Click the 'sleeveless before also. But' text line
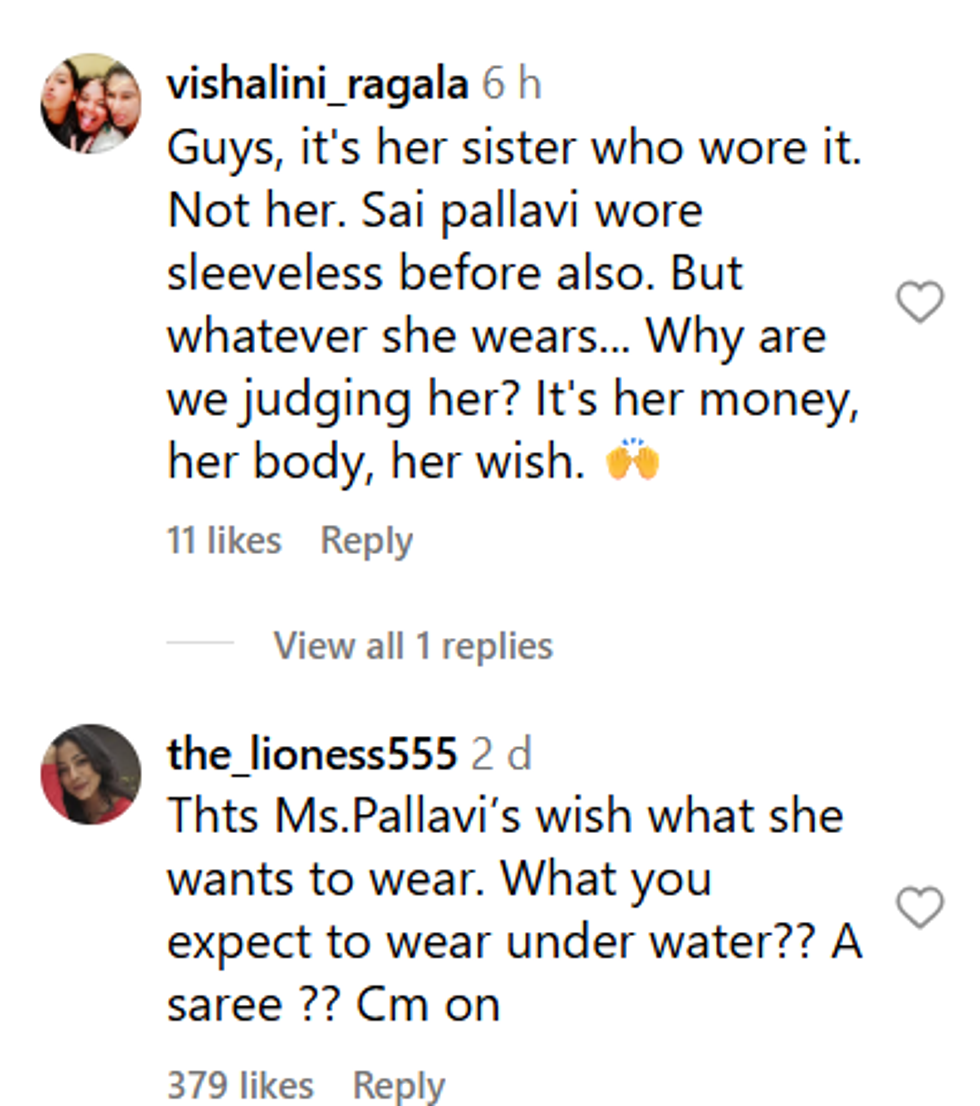This screenshot has height=1106, width=980. (x=455, y=274)
